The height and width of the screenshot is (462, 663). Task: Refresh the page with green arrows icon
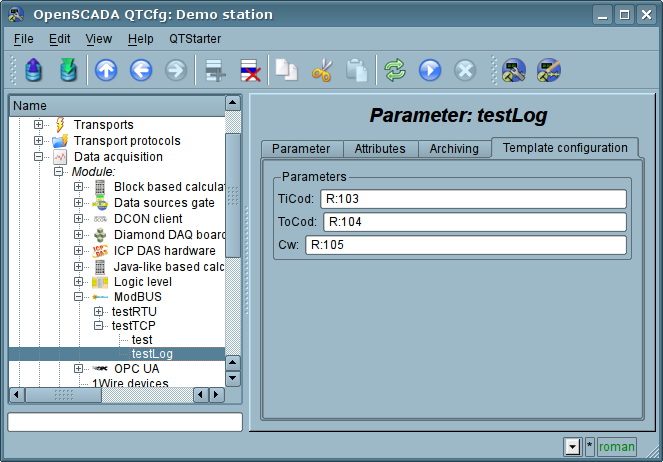(x=395, y=70)
